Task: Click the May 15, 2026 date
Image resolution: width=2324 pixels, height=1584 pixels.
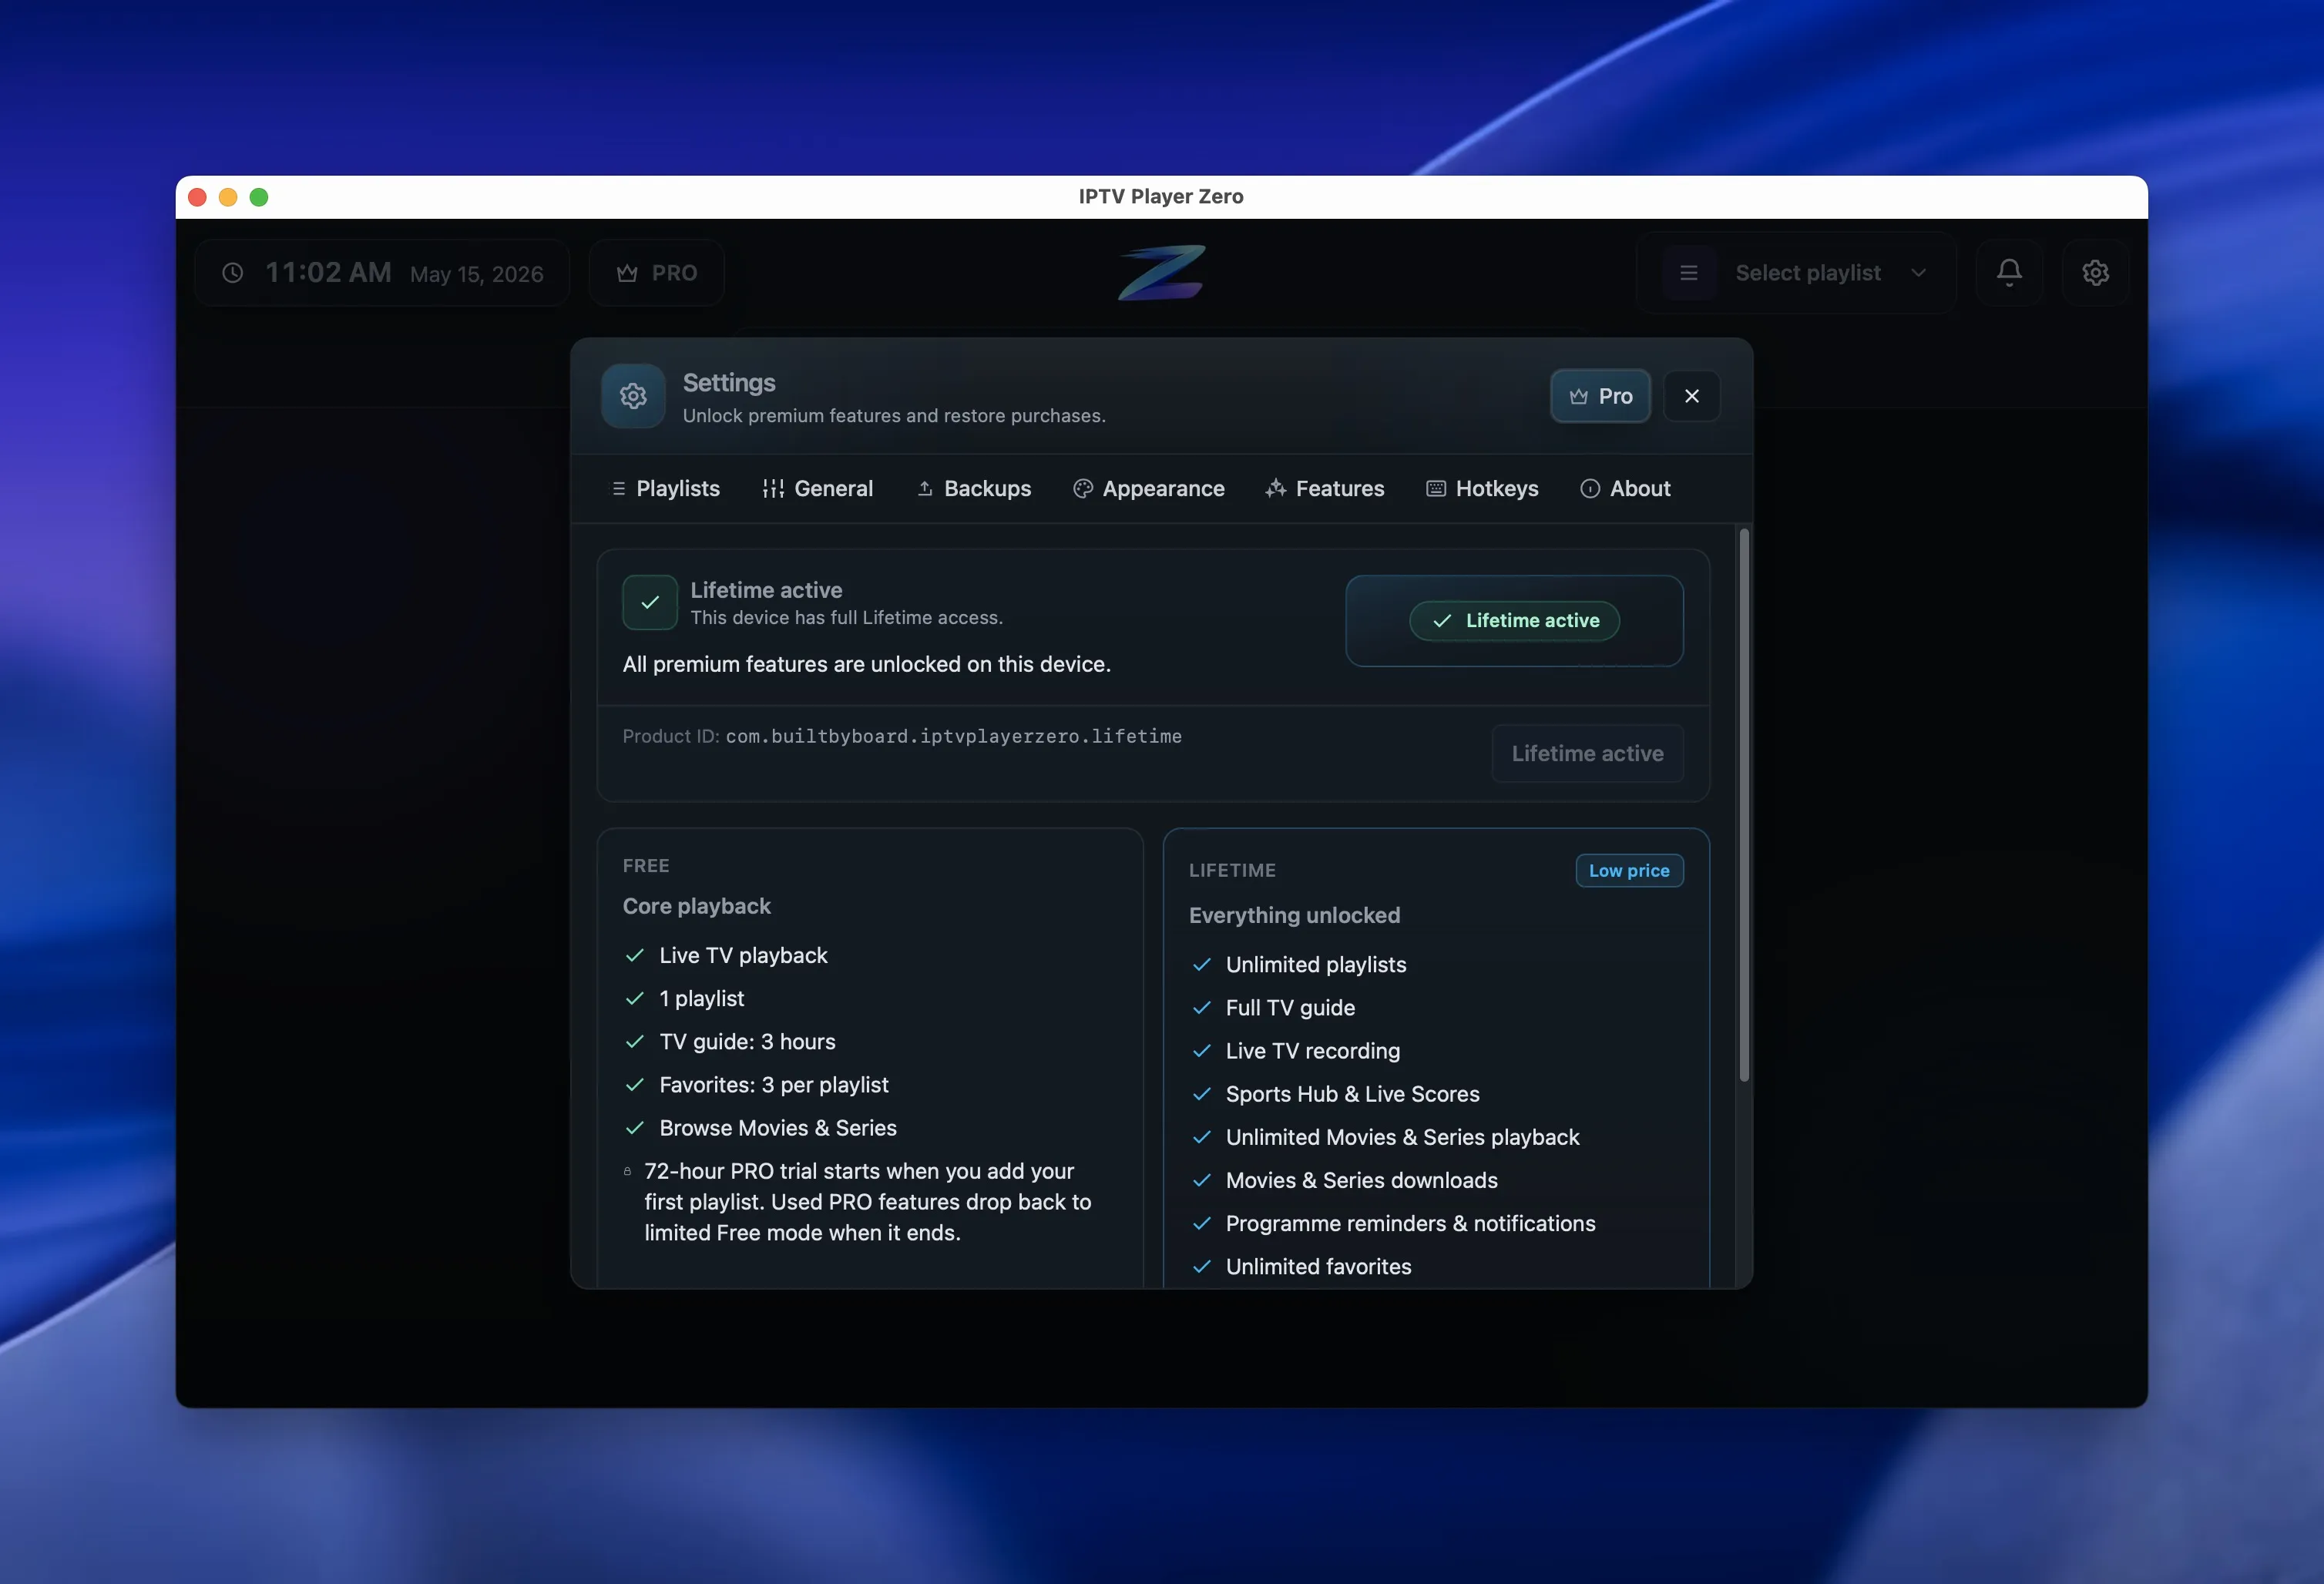Action: pyautogui.click(x=477, y=274)
